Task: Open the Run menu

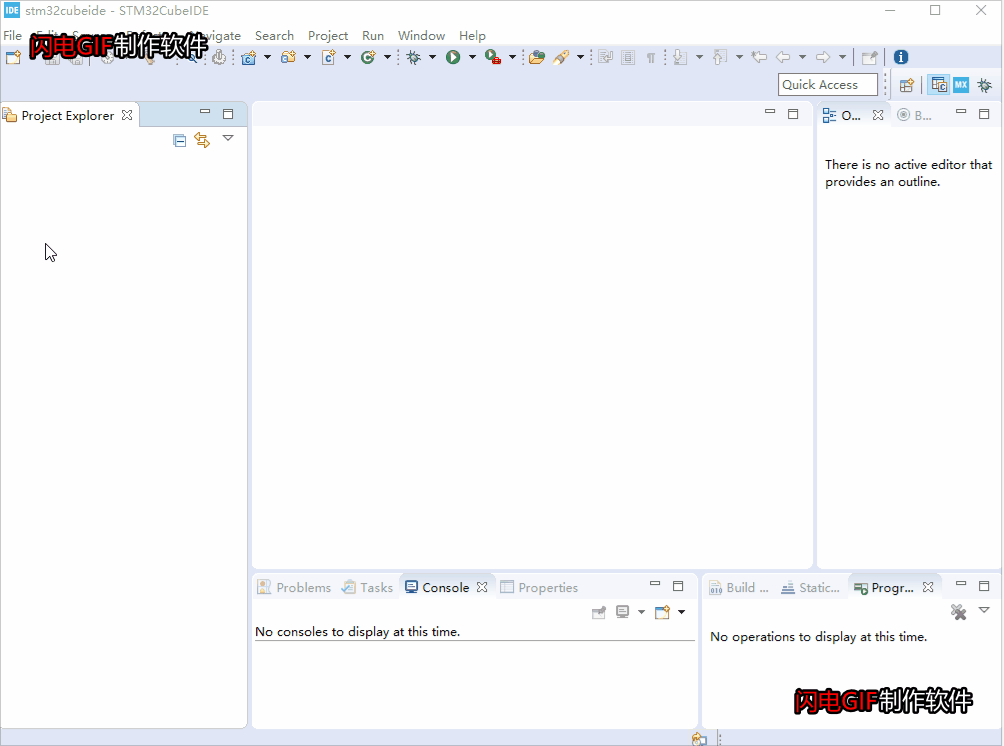Action: (x=373, y=36)
